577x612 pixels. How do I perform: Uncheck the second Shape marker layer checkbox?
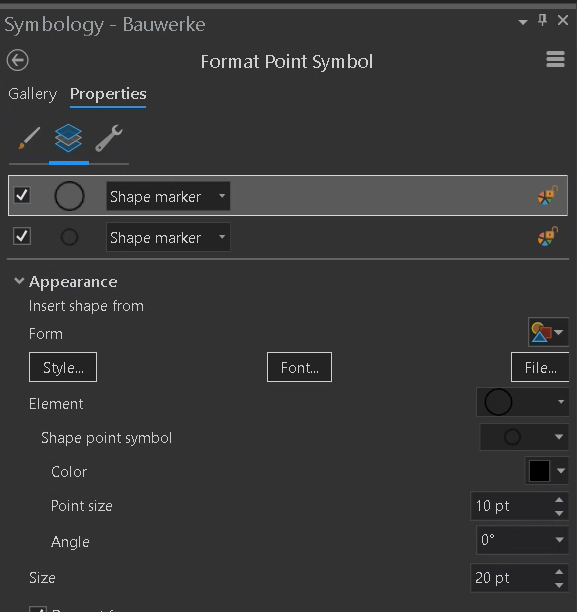pyautogui.click(x=22, y=237)
